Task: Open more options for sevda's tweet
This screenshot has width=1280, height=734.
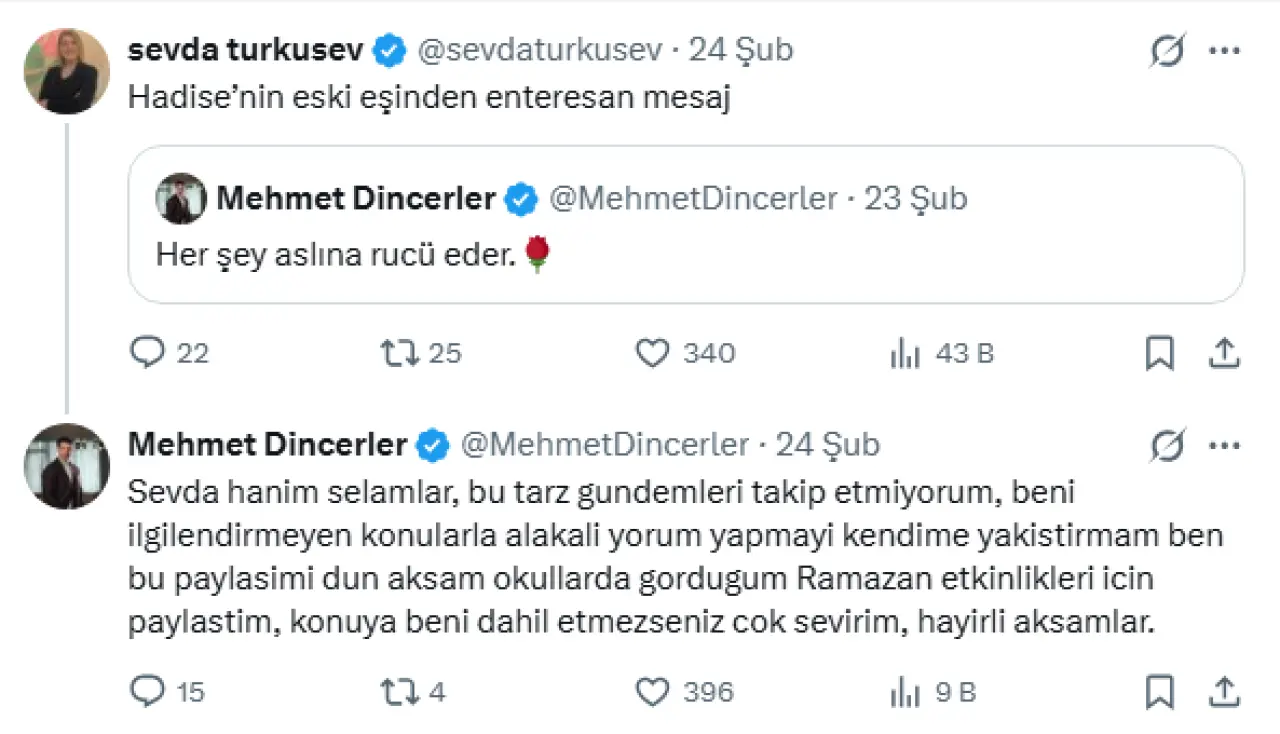Action: 1225,50
